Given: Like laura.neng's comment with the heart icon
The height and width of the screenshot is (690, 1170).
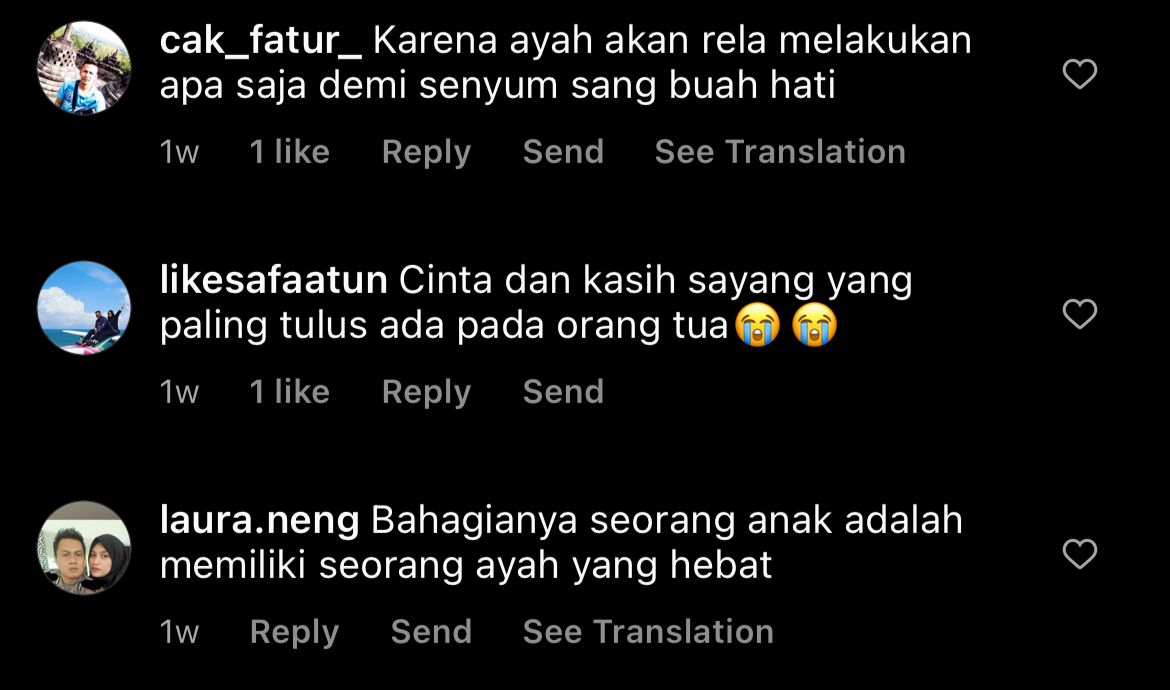Looking at the screenshot, I should (x=1080, y=553).
